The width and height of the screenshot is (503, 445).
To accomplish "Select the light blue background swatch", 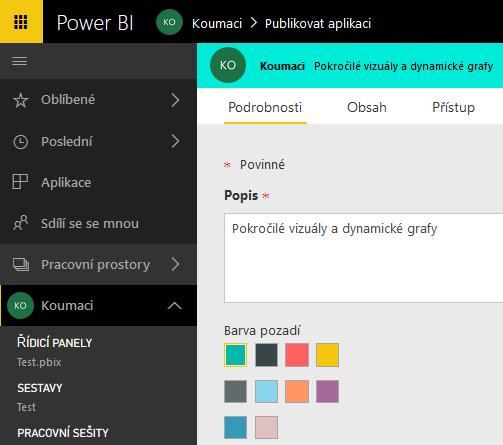I will coord(266,391).
